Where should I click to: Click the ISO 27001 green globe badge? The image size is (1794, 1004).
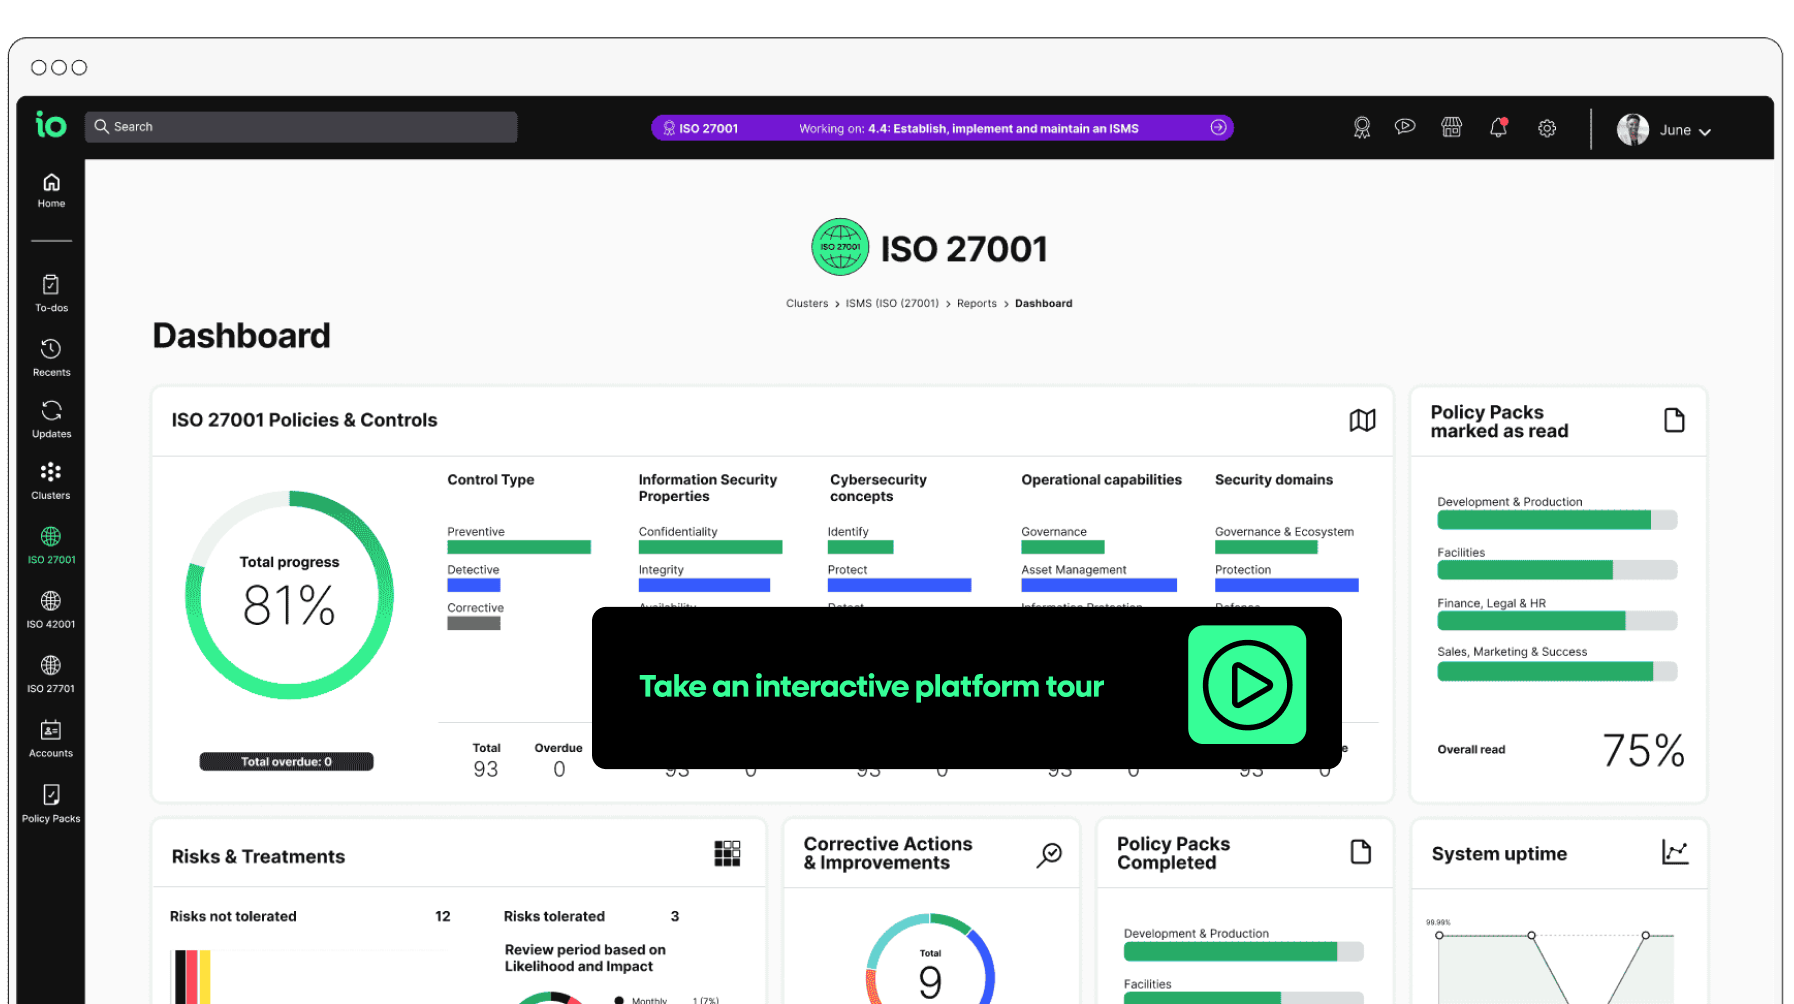click(840, 247)
